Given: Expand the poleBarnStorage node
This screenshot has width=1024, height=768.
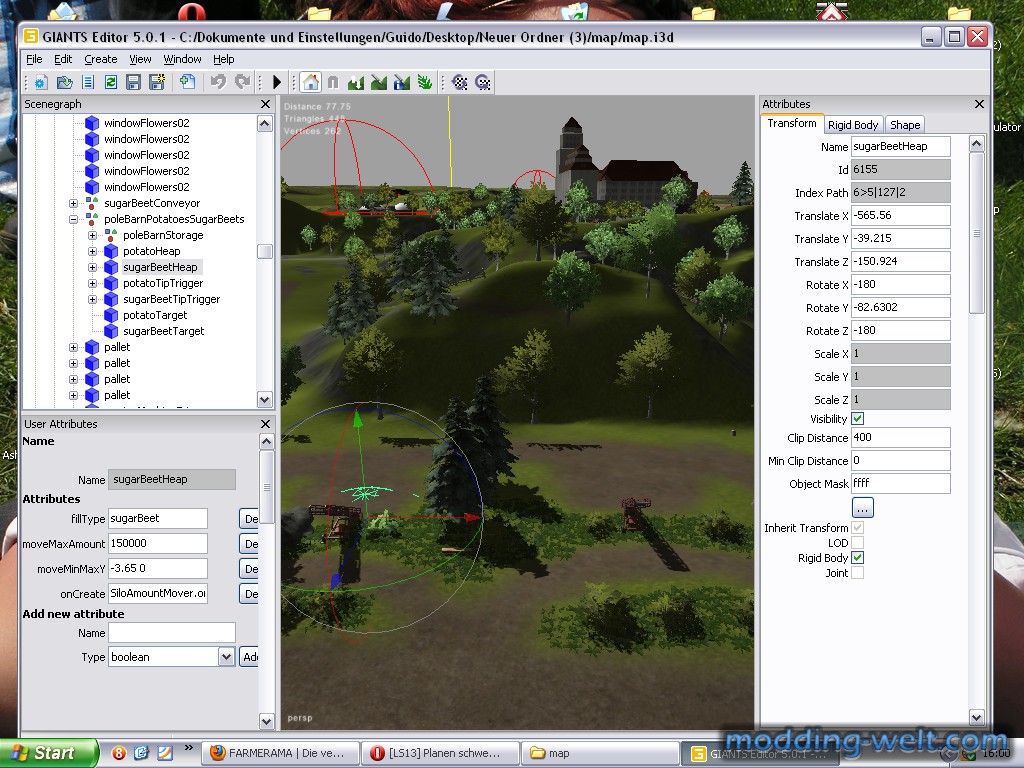Looking at the screenshot, I should [x=93, y=236].
